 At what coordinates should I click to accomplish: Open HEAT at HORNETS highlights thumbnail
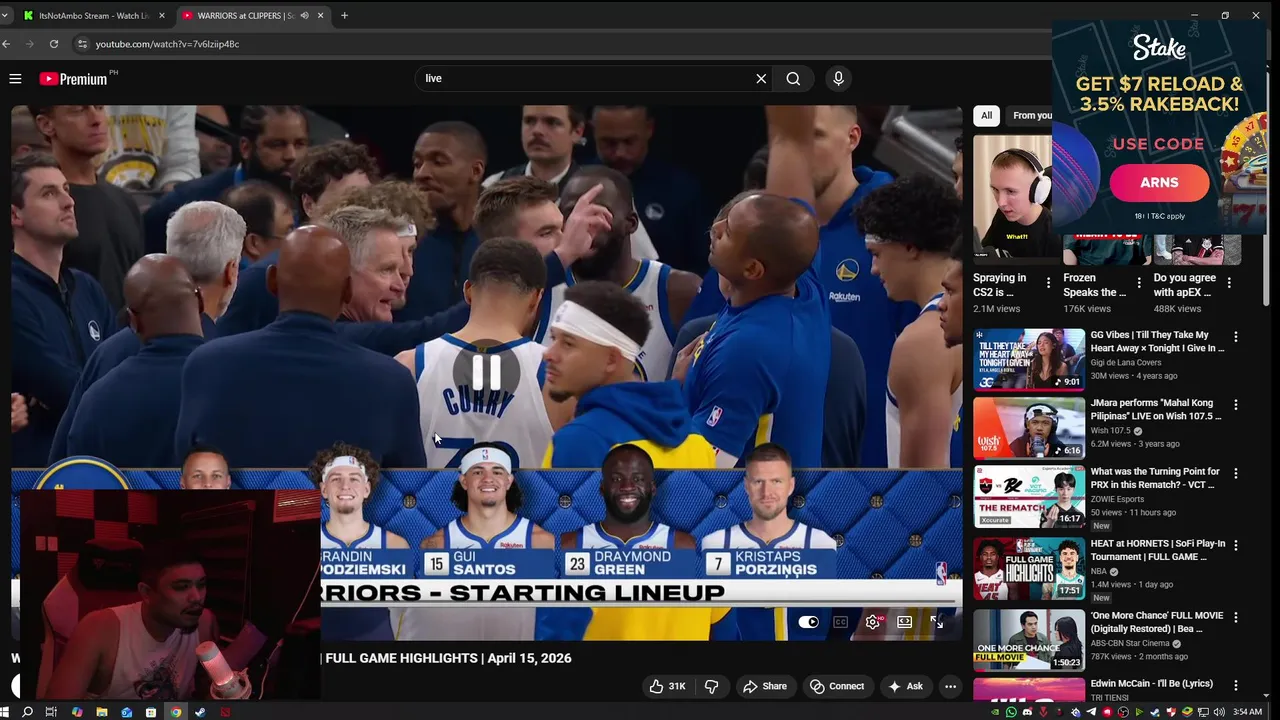coord(1029,568)
